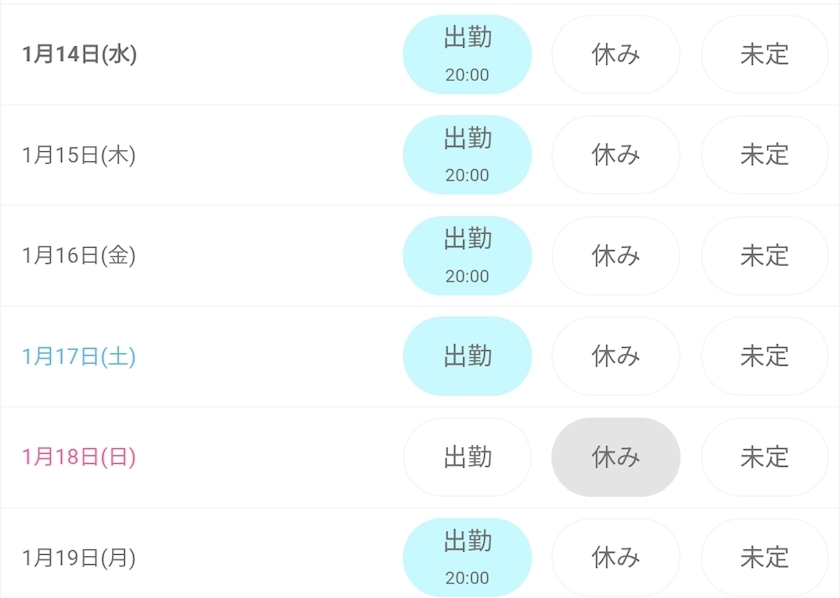Screen dimensions: 840x598
Task: Mark 1月16日(金) as 休み
Action: point(616,256)
